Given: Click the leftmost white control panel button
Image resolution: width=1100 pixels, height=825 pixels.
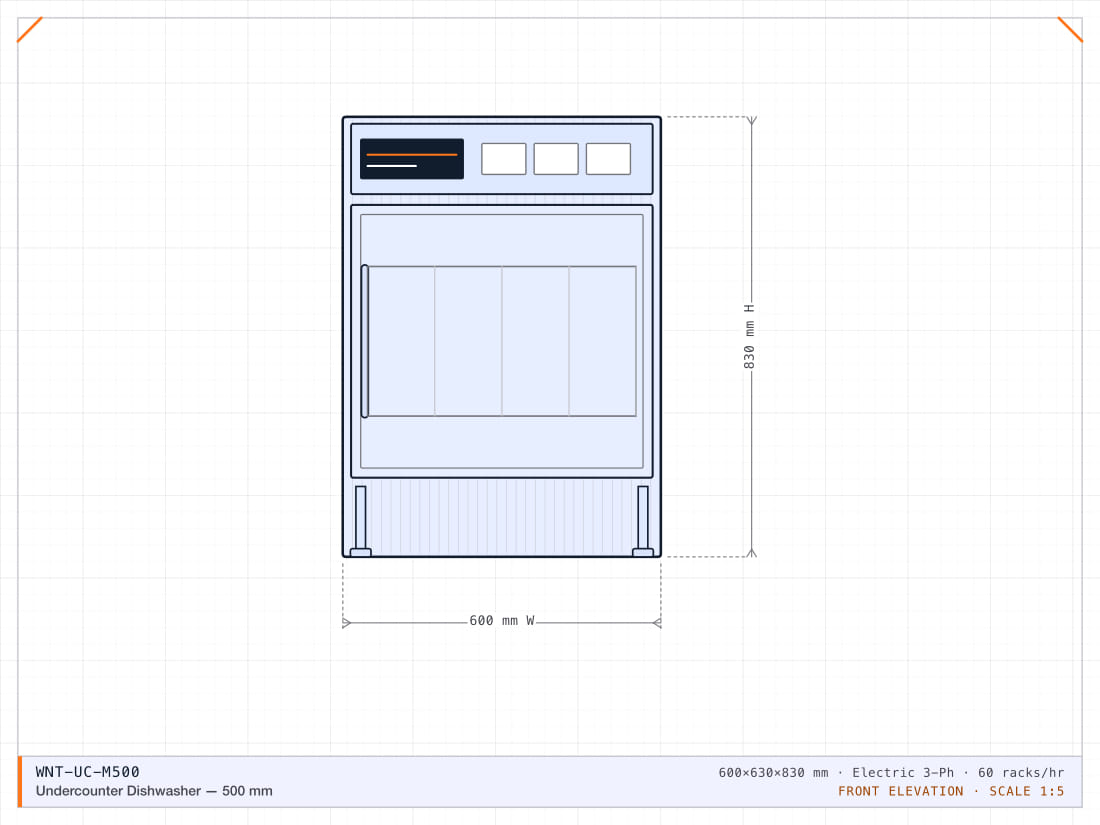Looking at the screenshot, I should (x=504, y=159).
